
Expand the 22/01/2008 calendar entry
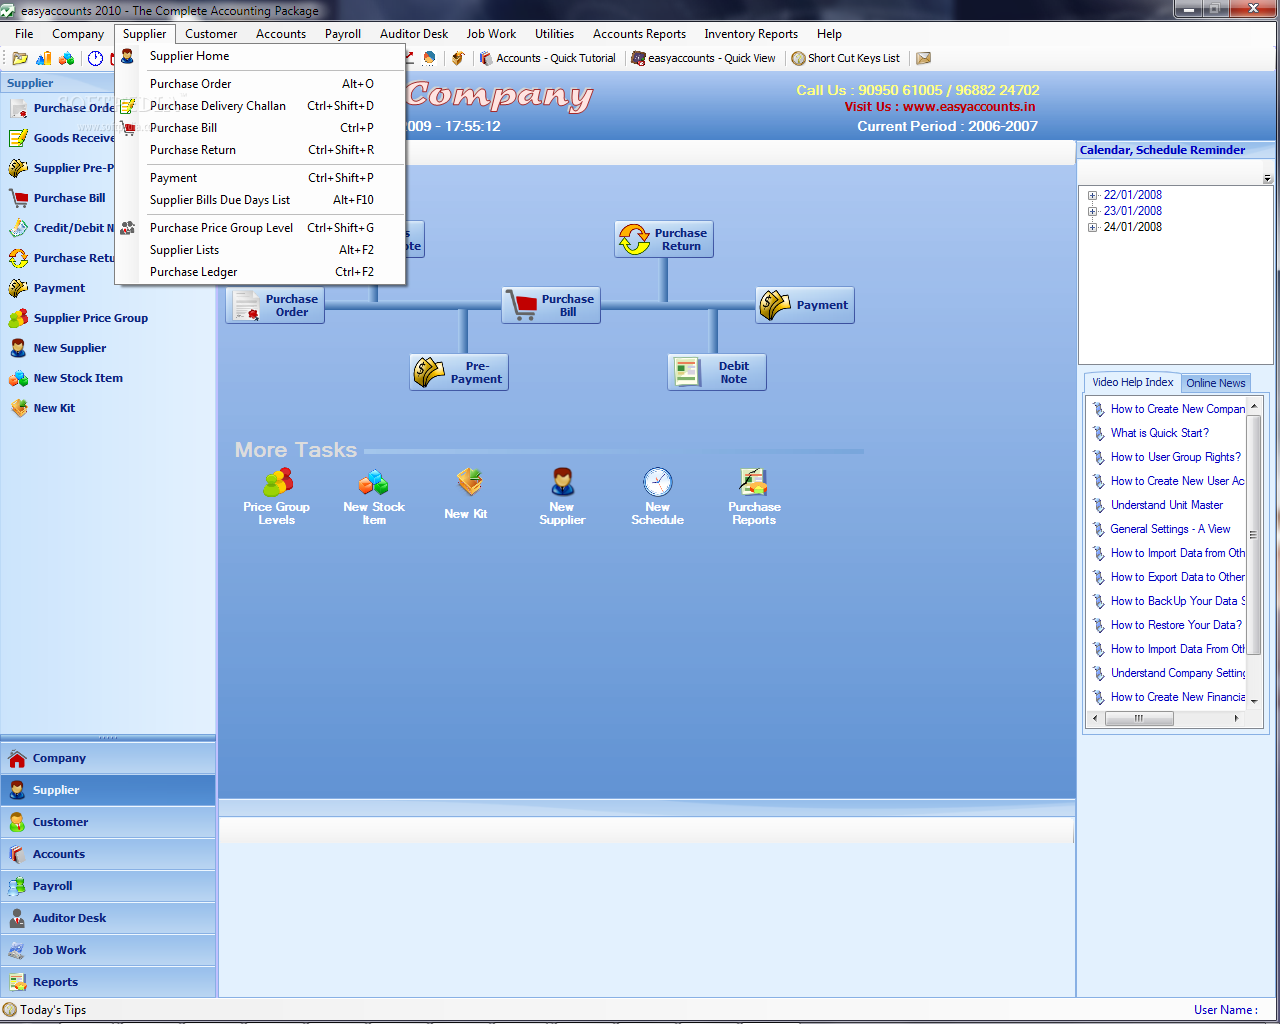pos(1092,195)
